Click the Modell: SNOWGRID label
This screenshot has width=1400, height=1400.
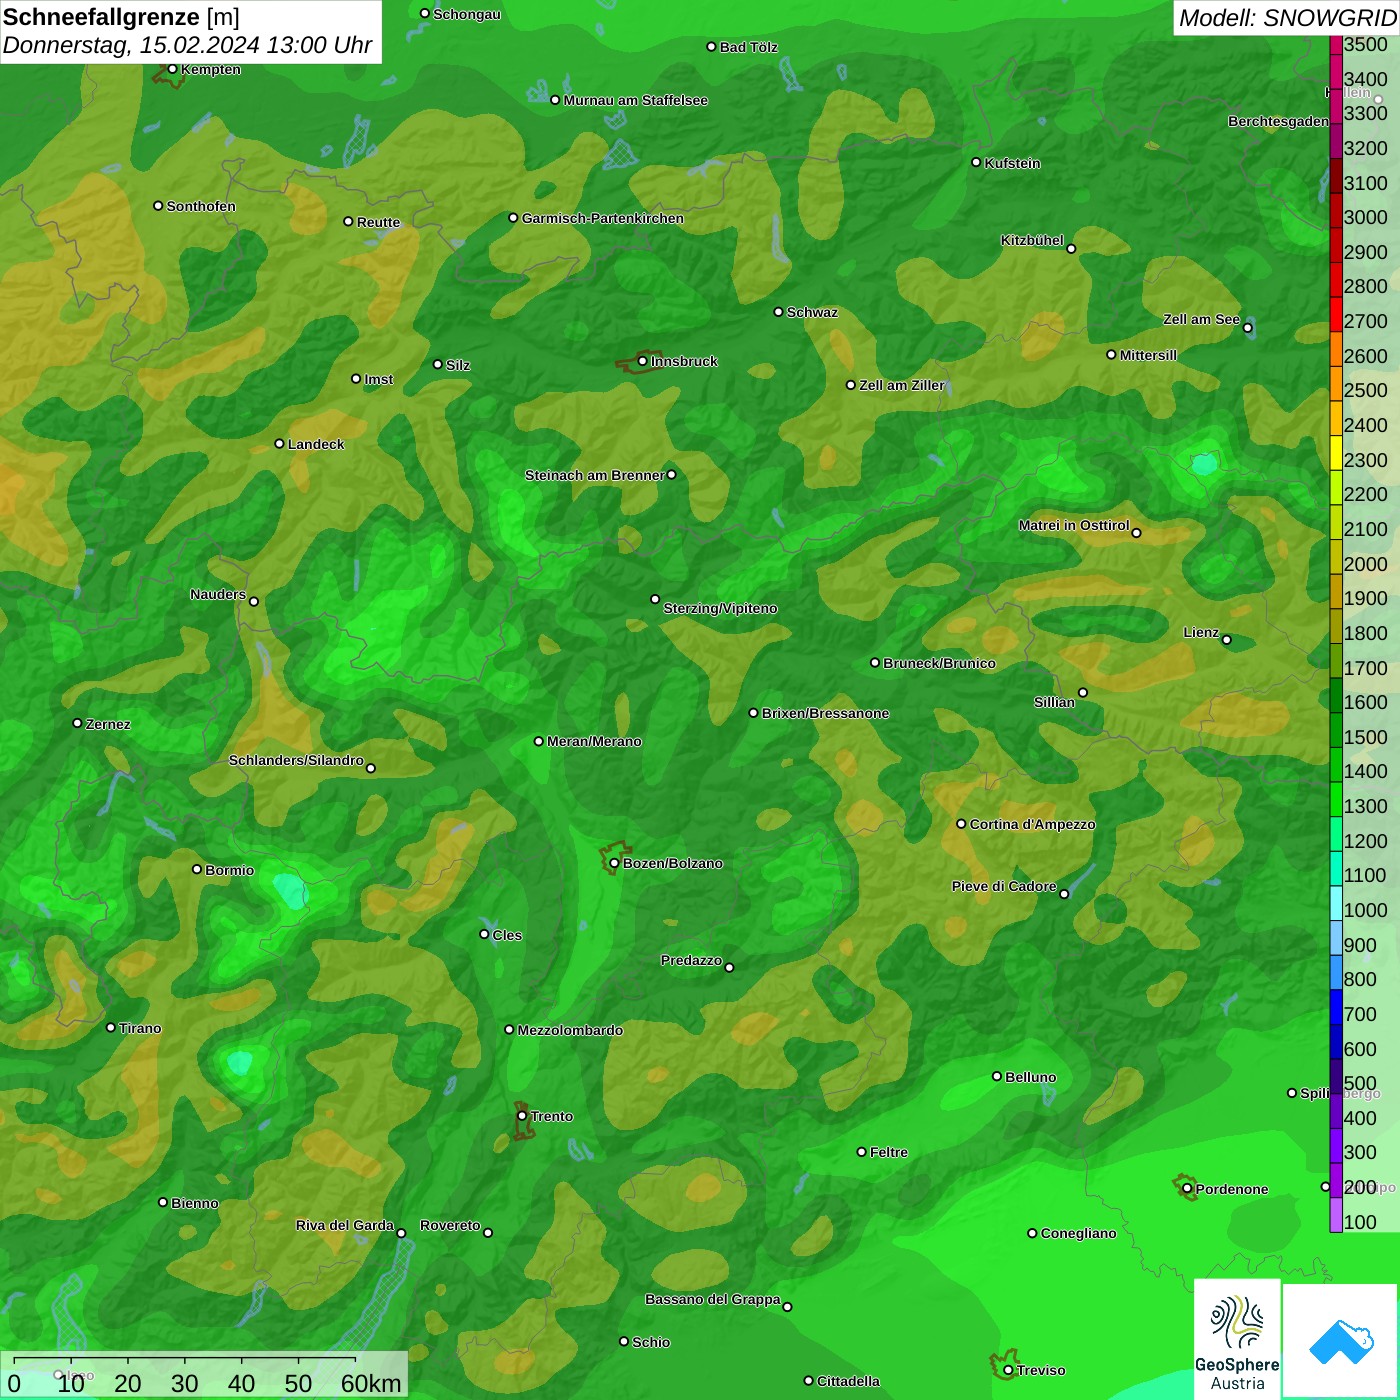tap(1287, 17)
